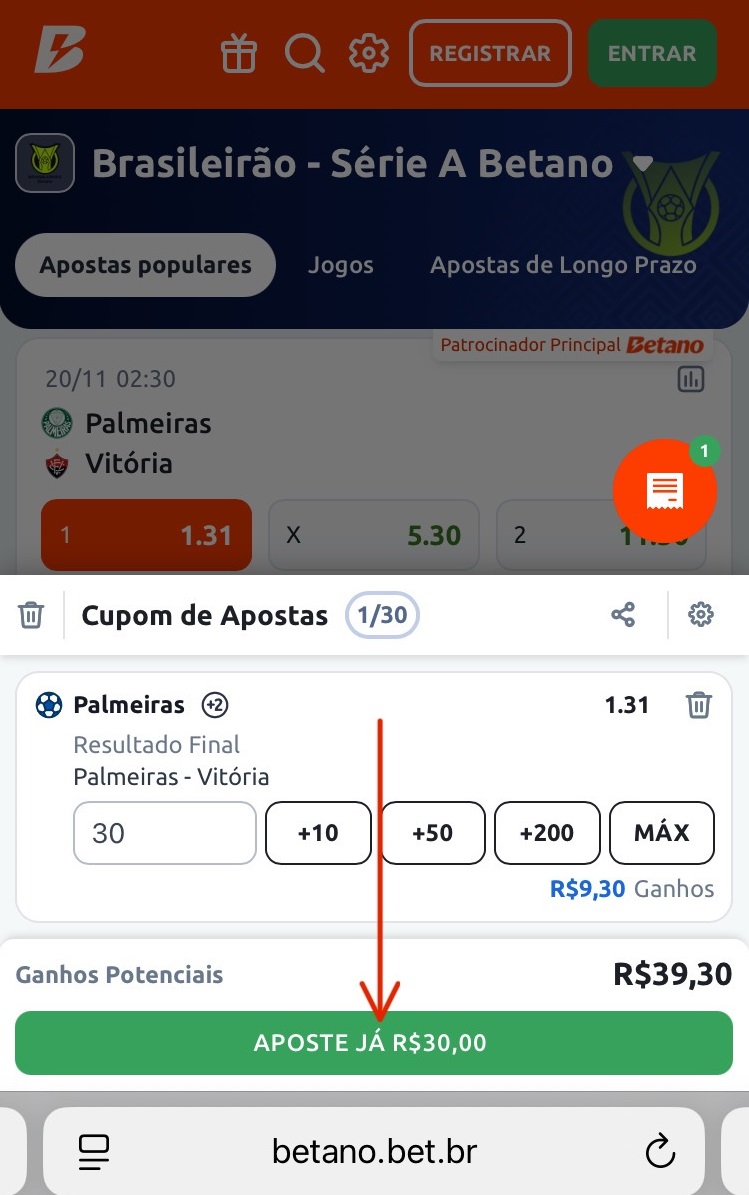Expand the +2 extra markets badge
Viewport: 749px width, 1195px height.
215,705
